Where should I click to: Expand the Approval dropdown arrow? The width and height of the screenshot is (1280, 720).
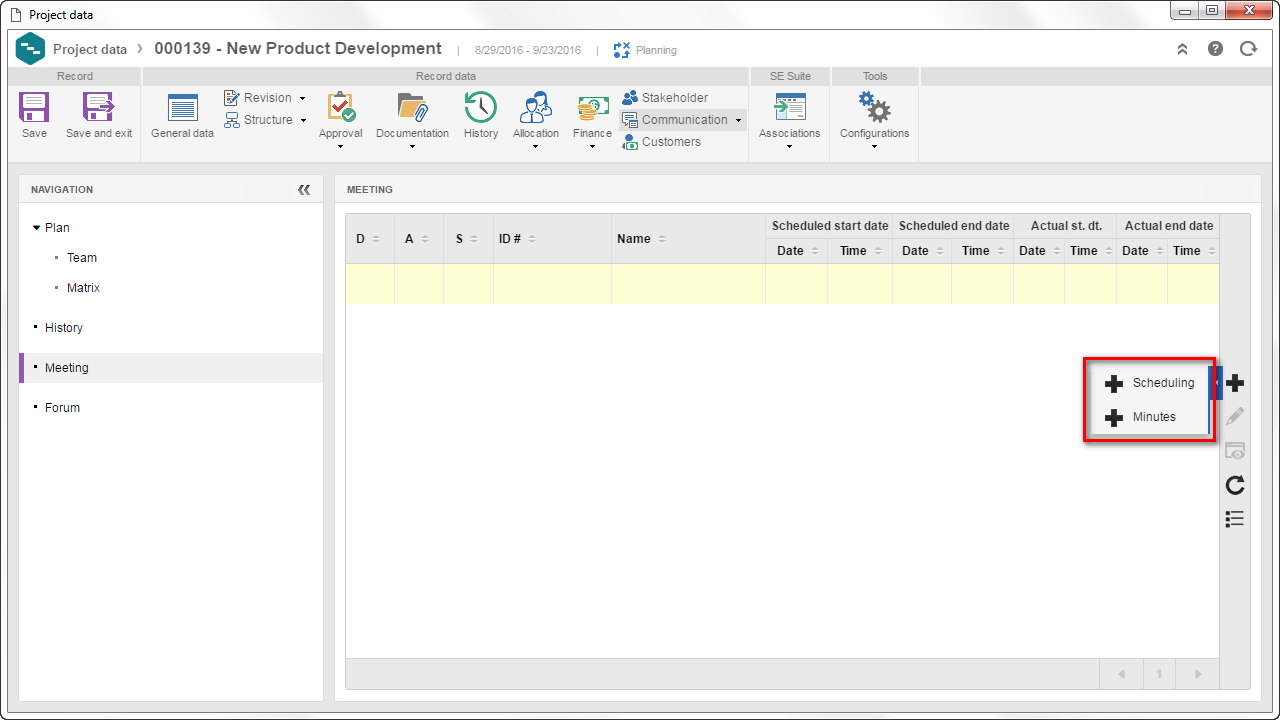point(341,147)
